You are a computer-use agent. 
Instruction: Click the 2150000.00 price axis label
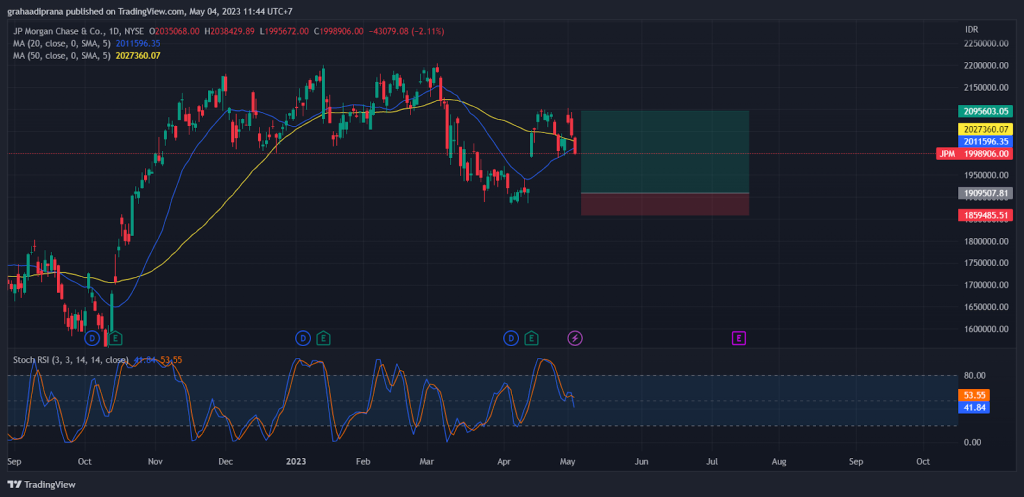point(986,88)
